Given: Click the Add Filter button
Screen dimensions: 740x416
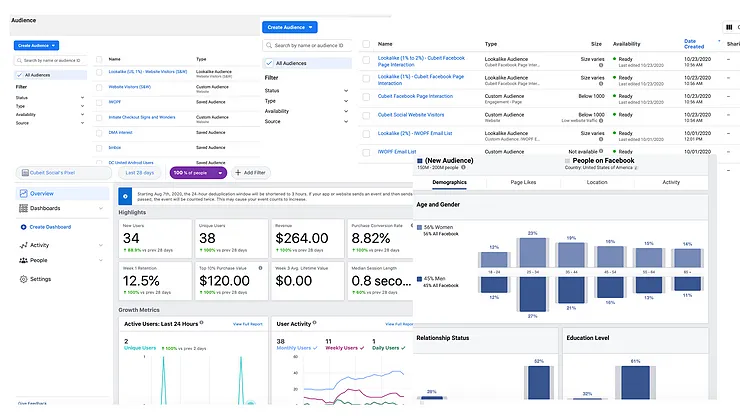Looking at the screenshot, I should coord(251,173).
